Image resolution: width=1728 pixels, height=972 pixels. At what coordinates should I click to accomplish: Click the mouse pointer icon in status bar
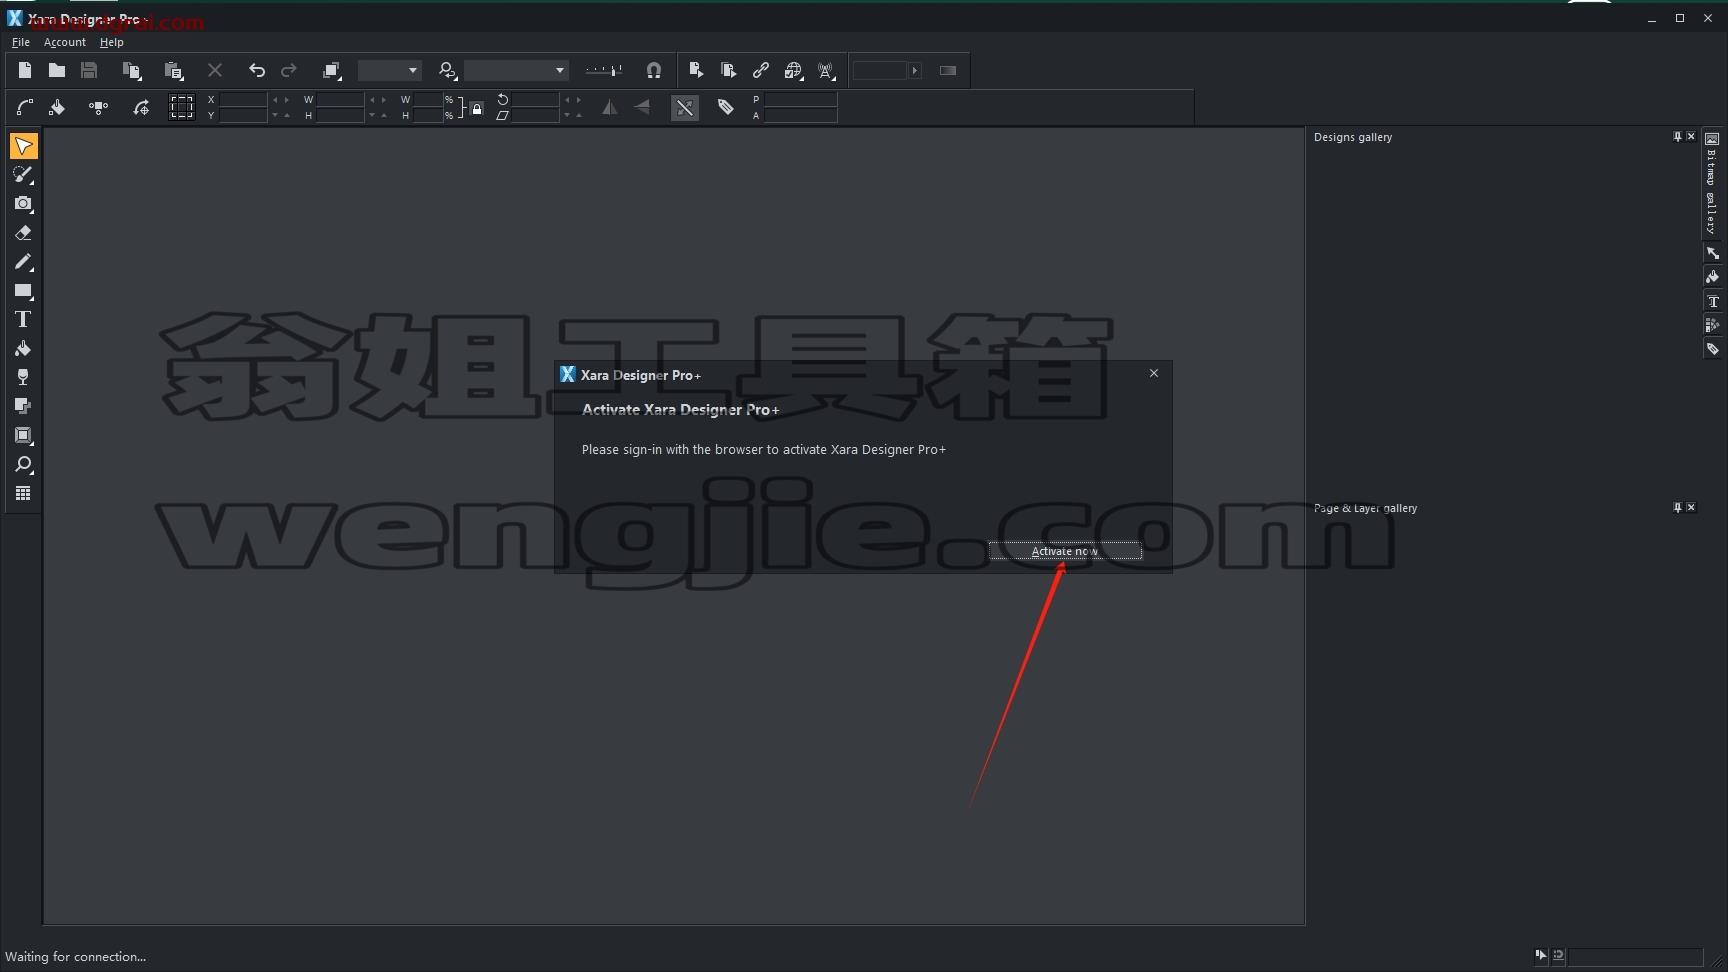click(x=1541, y=955)
